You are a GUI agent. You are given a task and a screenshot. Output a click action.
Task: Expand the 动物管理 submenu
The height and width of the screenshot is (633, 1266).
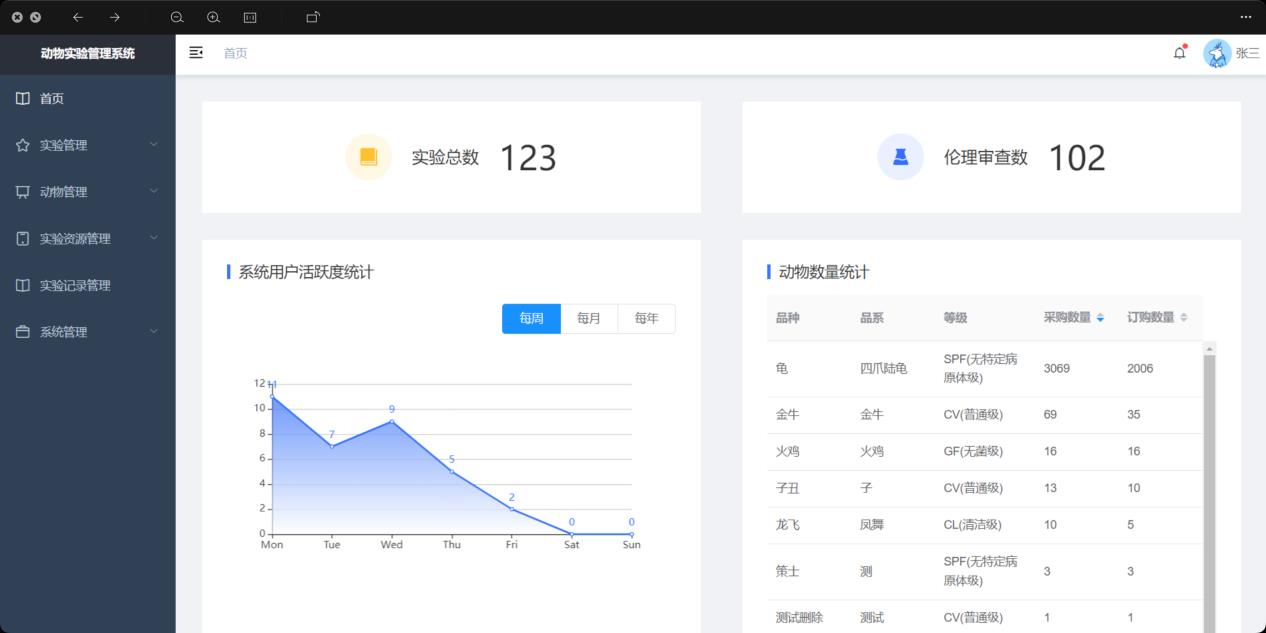pyautogui.click(x=153, y=191)
